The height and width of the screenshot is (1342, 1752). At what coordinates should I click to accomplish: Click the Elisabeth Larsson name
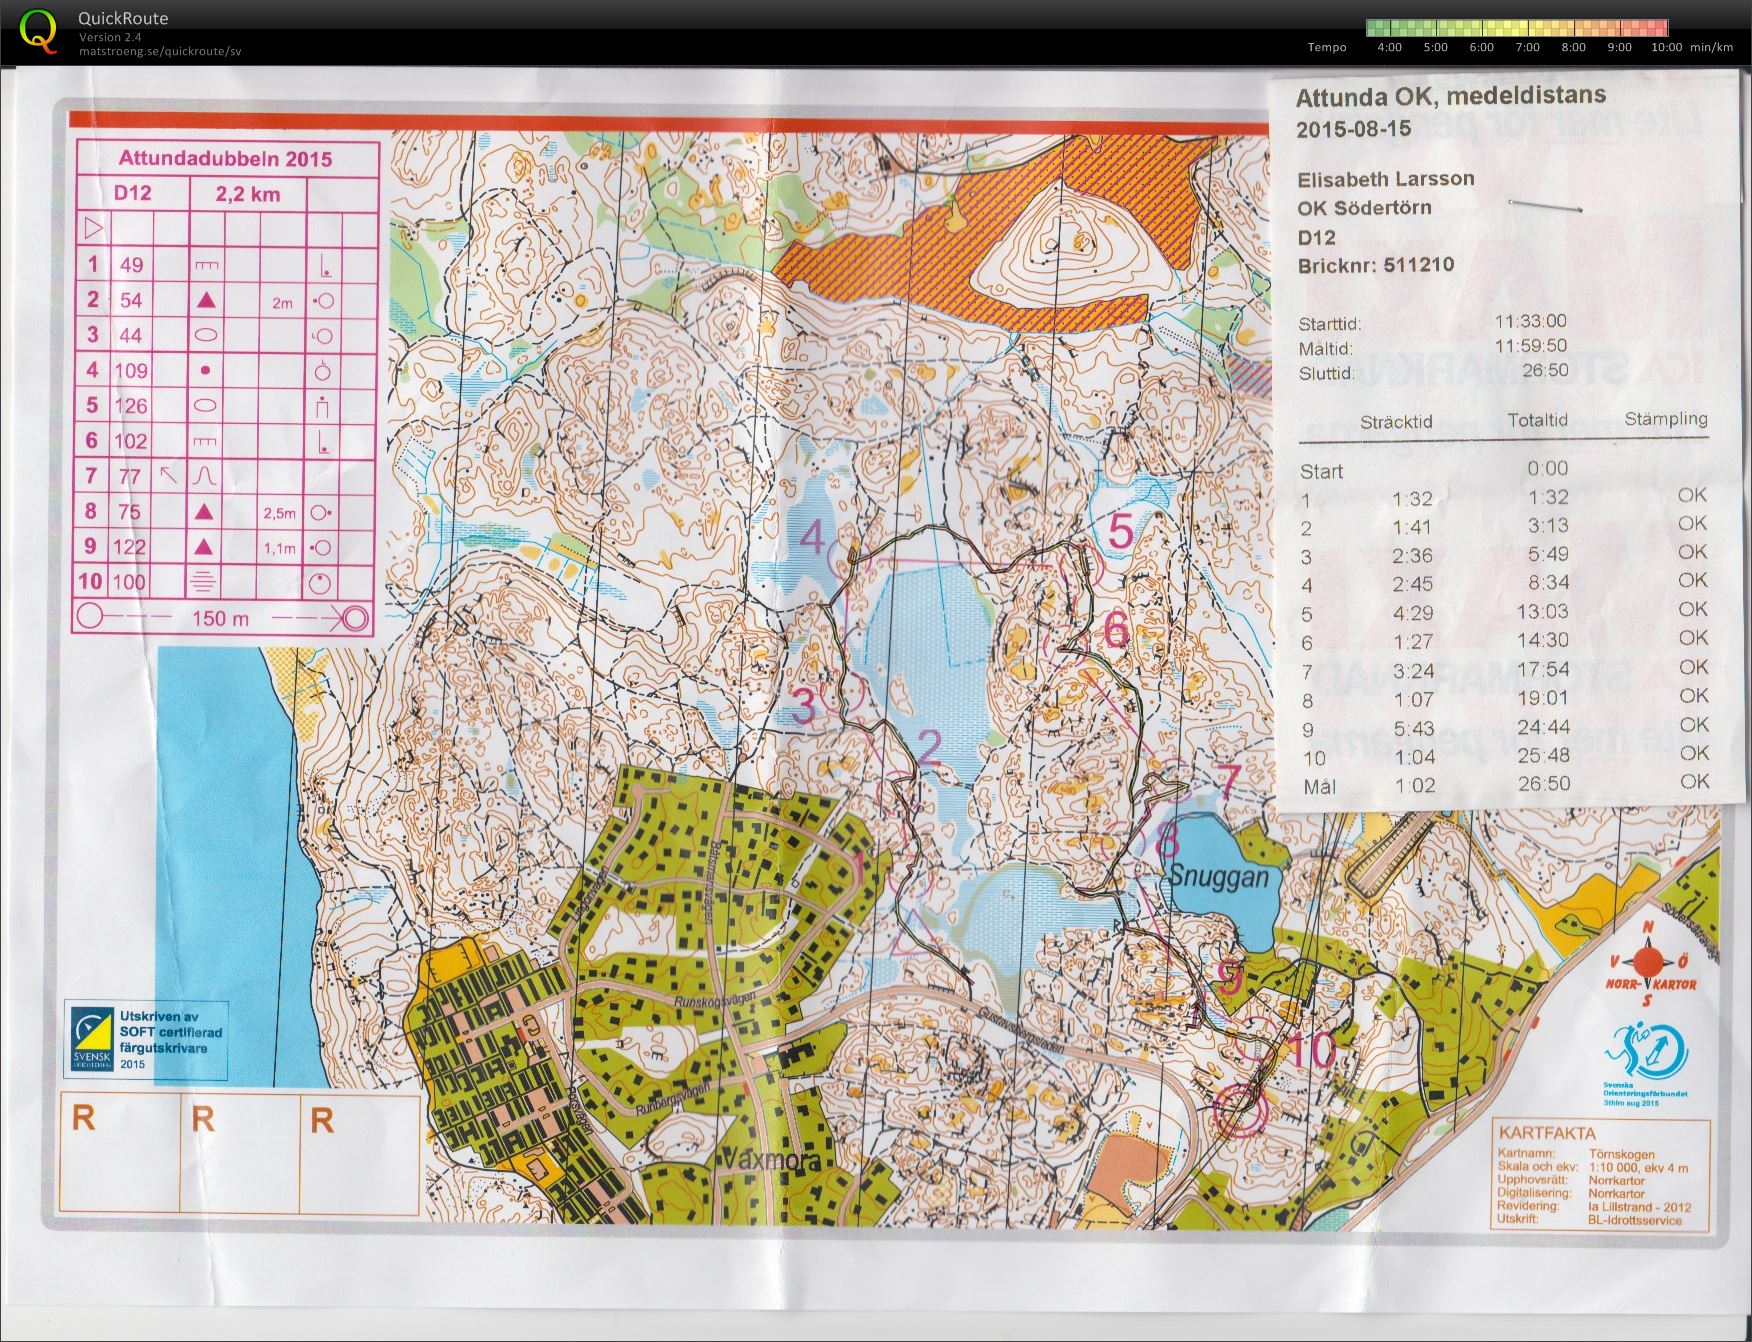(1385, 179)
